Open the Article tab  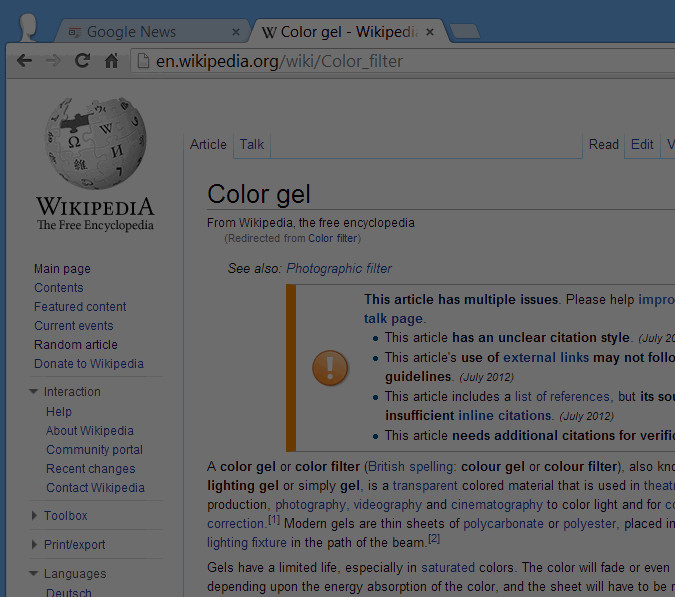(208, 145)
